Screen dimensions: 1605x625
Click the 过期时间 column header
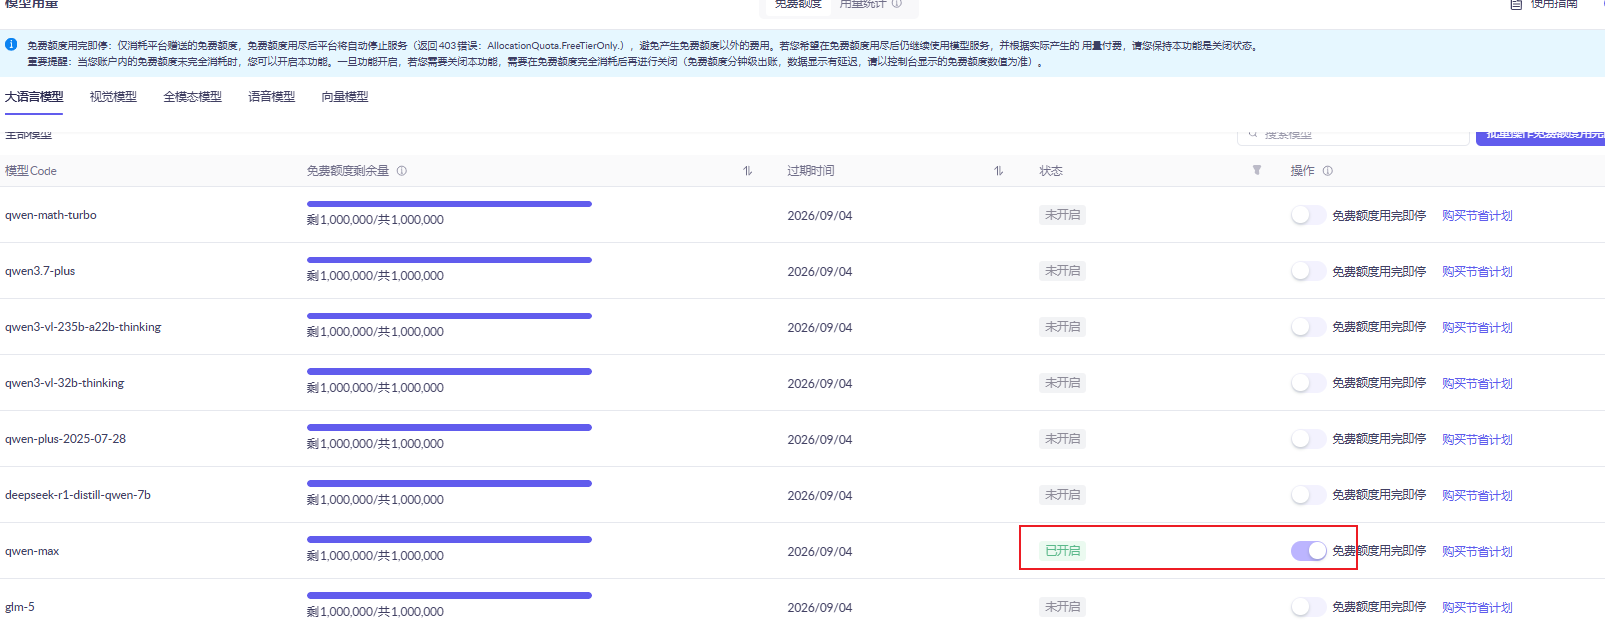click(811, 171)
